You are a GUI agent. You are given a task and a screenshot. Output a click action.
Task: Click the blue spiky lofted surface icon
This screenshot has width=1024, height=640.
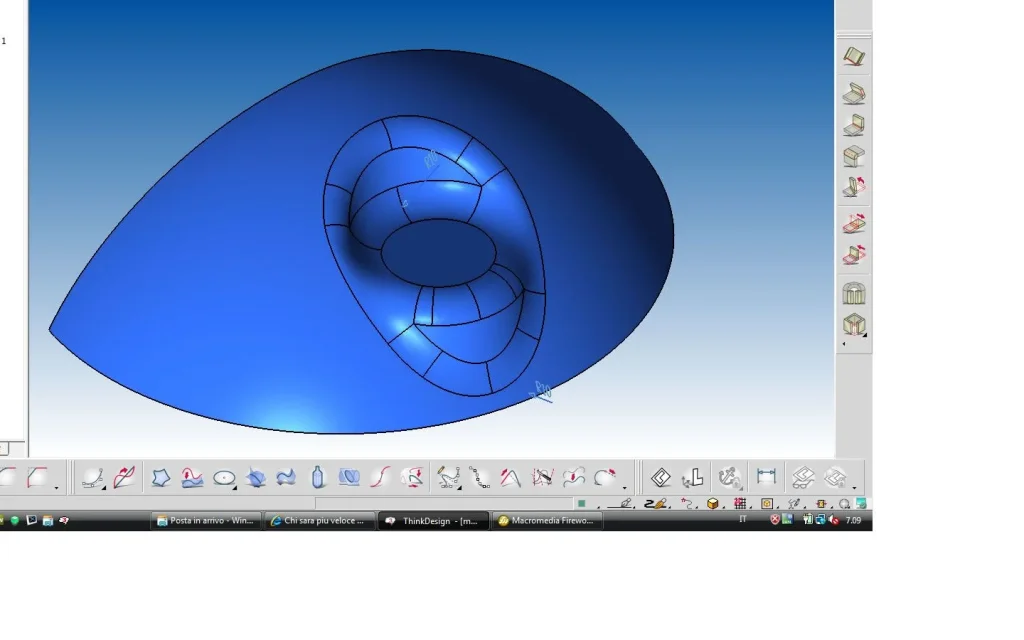tap(256, 478)
